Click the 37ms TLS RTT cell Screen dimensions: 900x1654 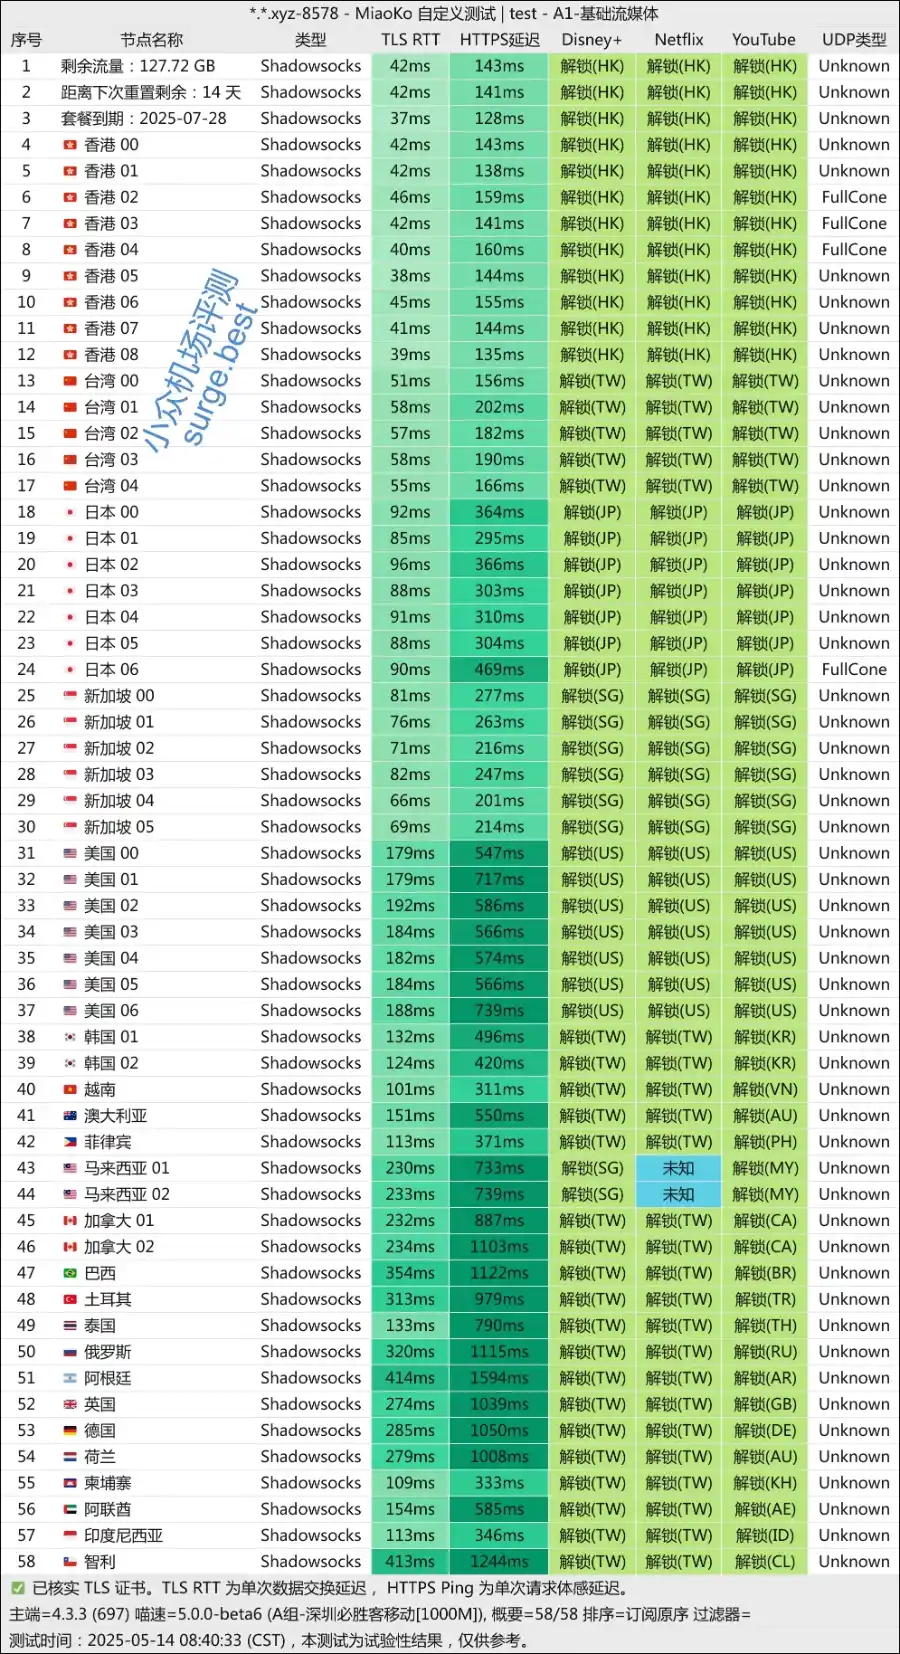pos(410,118)
